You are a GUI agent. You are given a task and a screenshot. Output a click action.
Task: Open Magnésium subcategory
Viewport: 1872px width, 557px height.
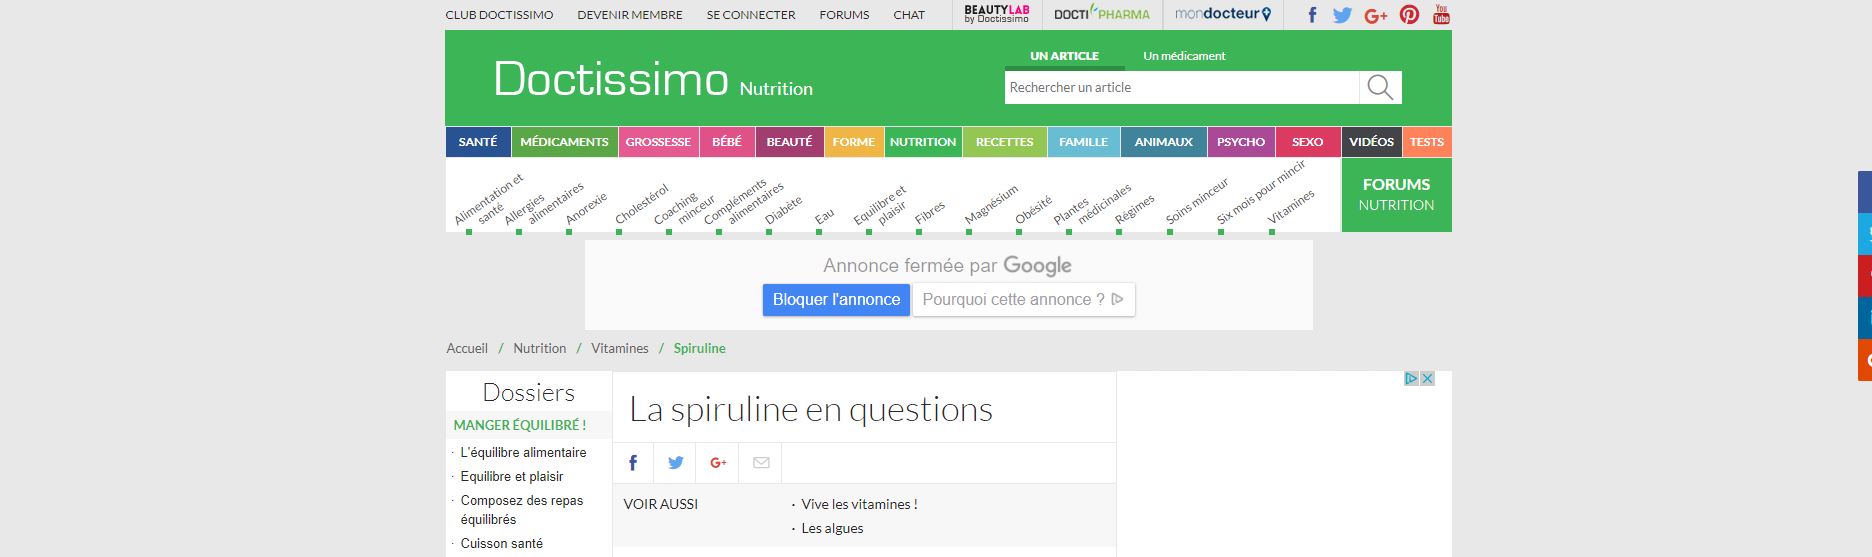(991, 205)
